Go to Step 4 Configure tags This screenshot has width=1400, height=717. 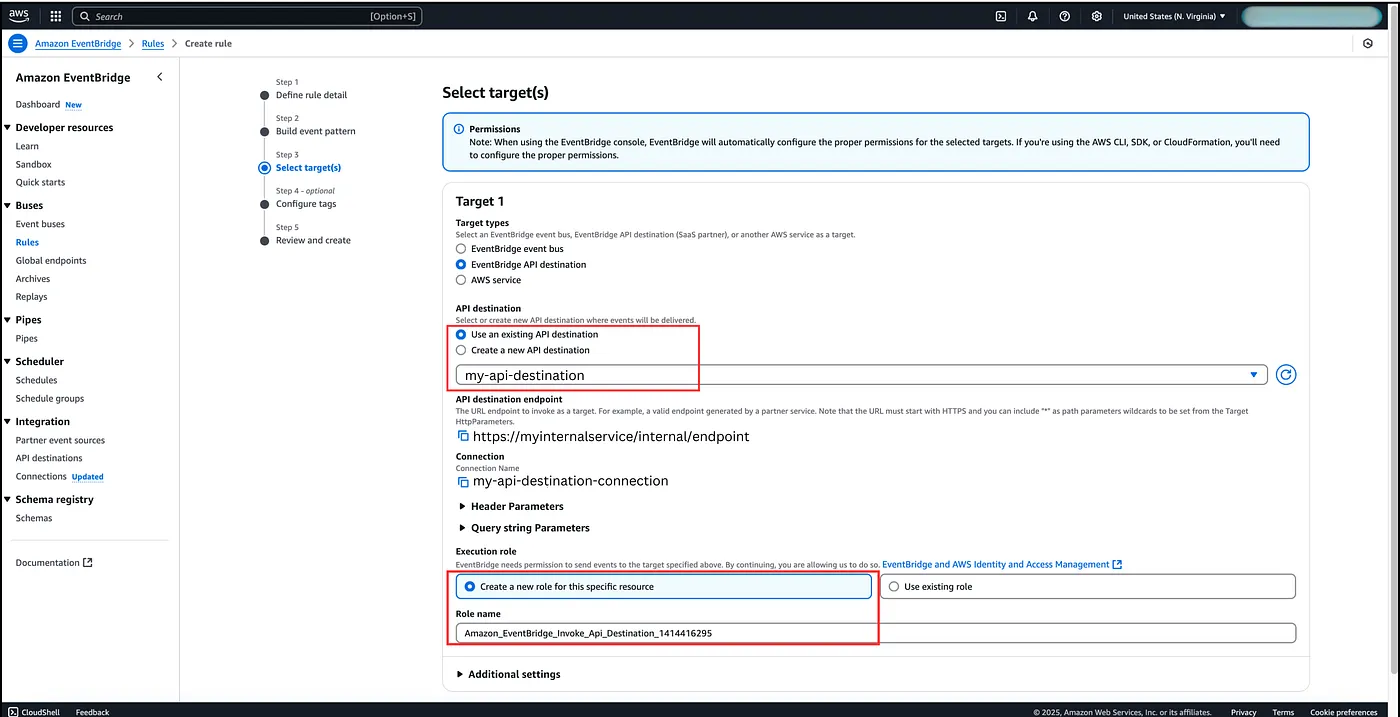(306, 204)
